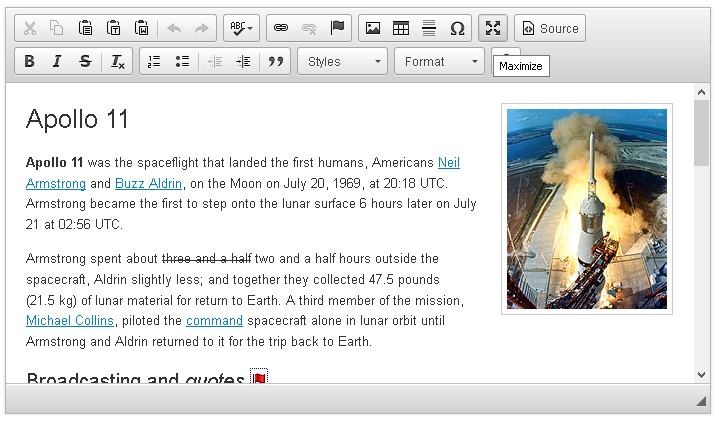Image resolution: width=719 pixels, height=421 pixels.
Task: Click the scrollbar up arrow
Action: pyautogui.click(x=701, y=92)
